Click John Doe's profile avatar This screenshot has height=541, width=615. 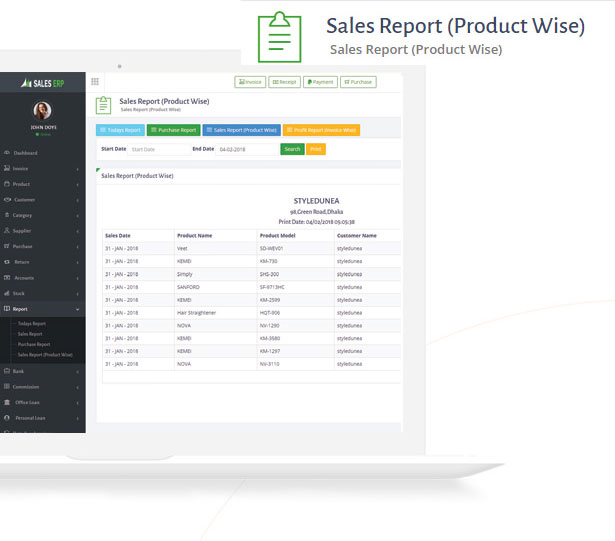click(x=42, y=111)
